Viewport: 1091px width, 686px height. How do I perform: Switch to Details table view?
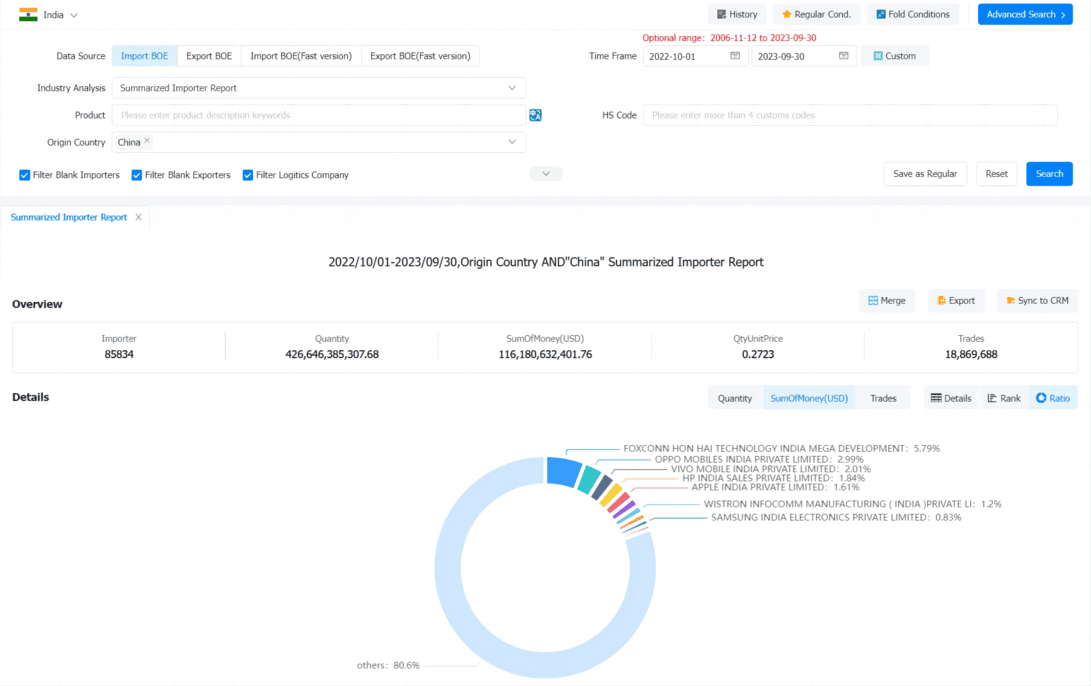click(951, 398)
